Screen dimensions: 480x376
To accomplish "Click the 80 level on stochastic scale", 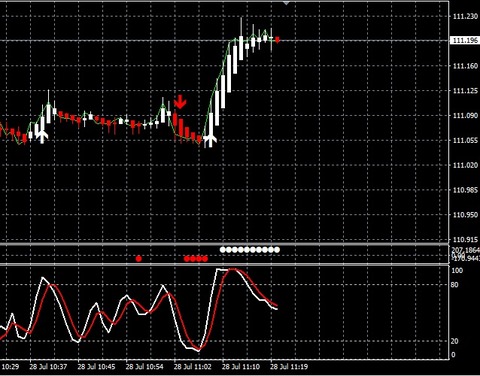I will 454,285.
